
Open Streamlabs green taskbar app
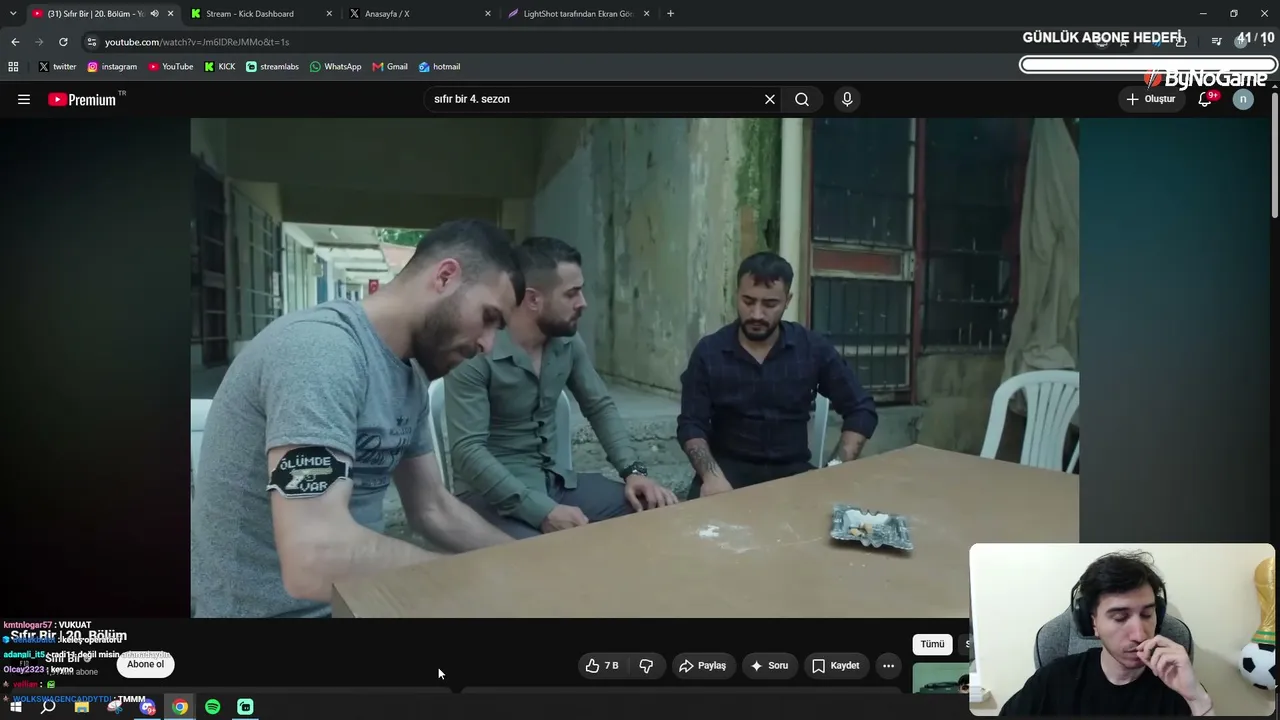(x=246, y=707)
